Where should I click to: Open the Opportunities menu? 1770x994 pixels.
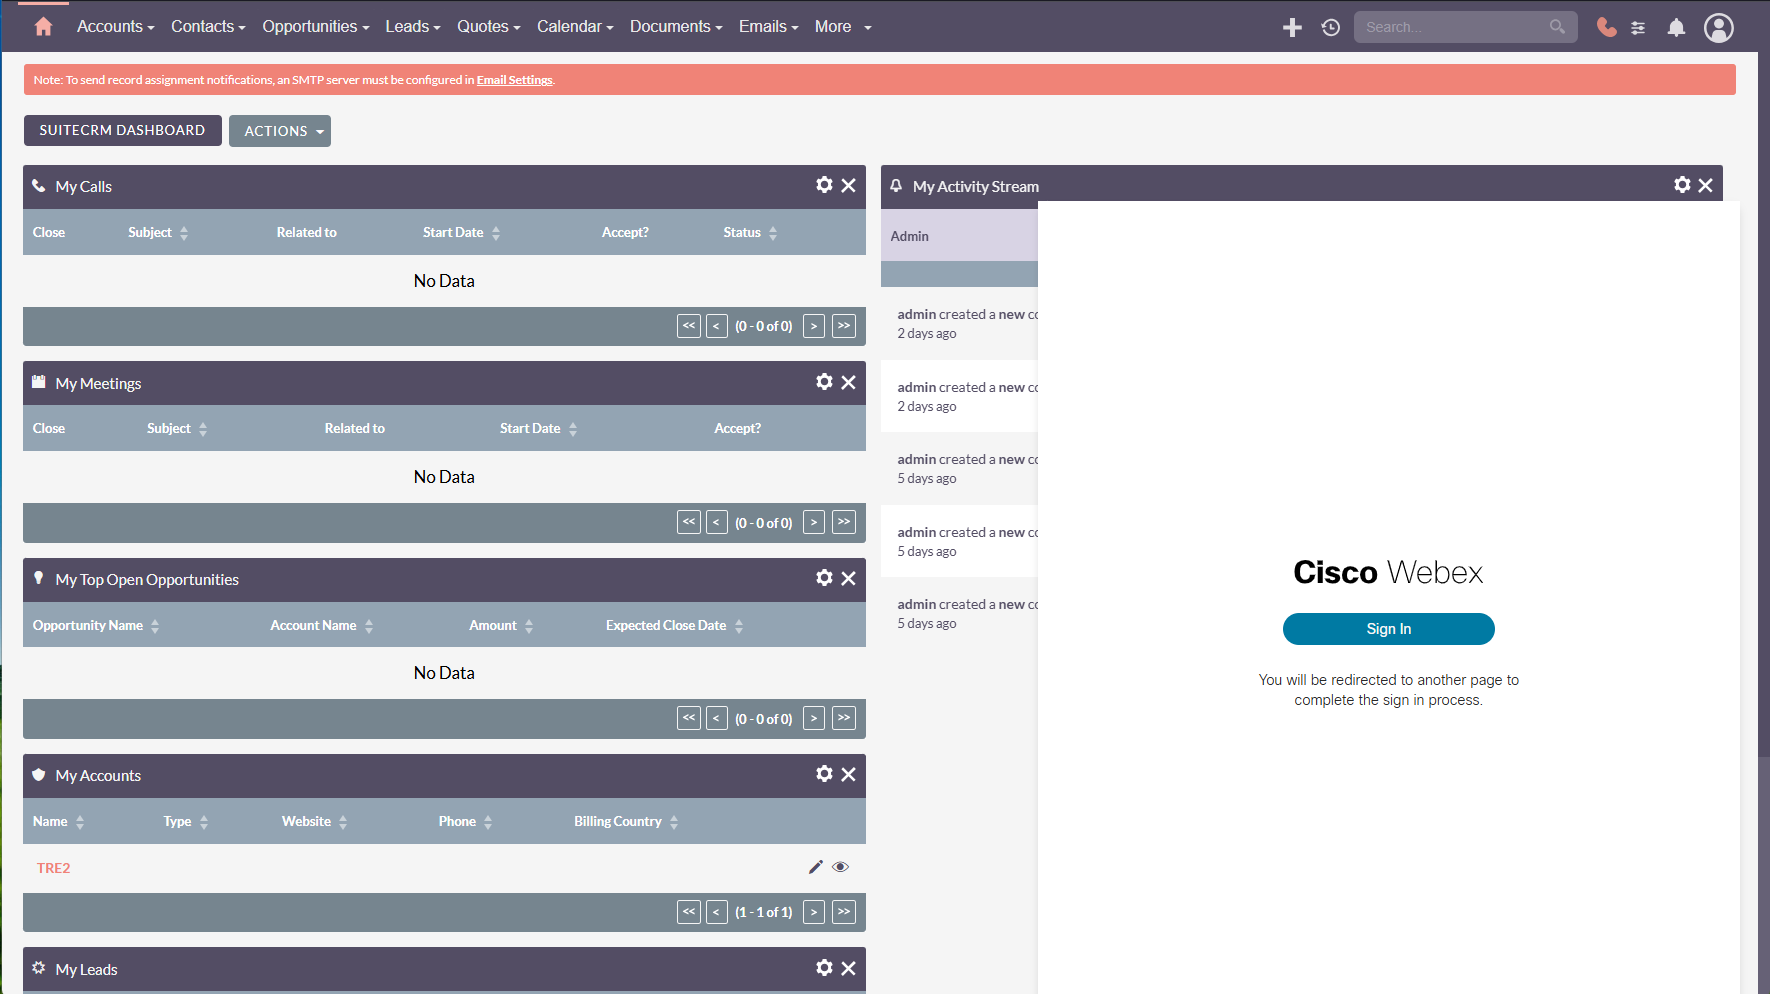(x=315, y=27)
